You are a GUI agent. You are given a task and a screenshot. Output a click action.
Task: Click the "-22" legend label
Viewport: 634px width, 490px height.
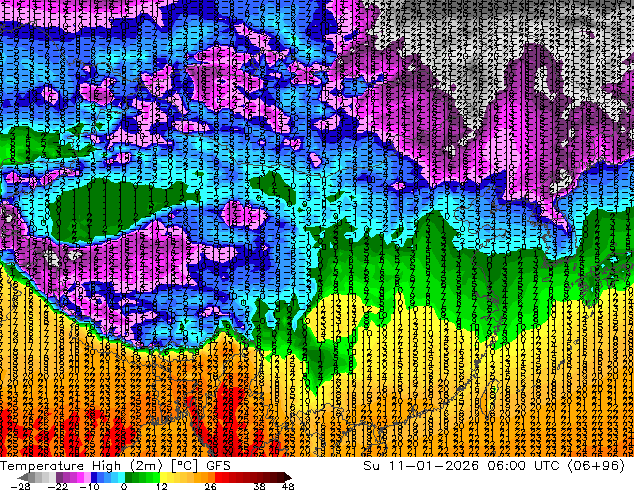click(58, 486)
